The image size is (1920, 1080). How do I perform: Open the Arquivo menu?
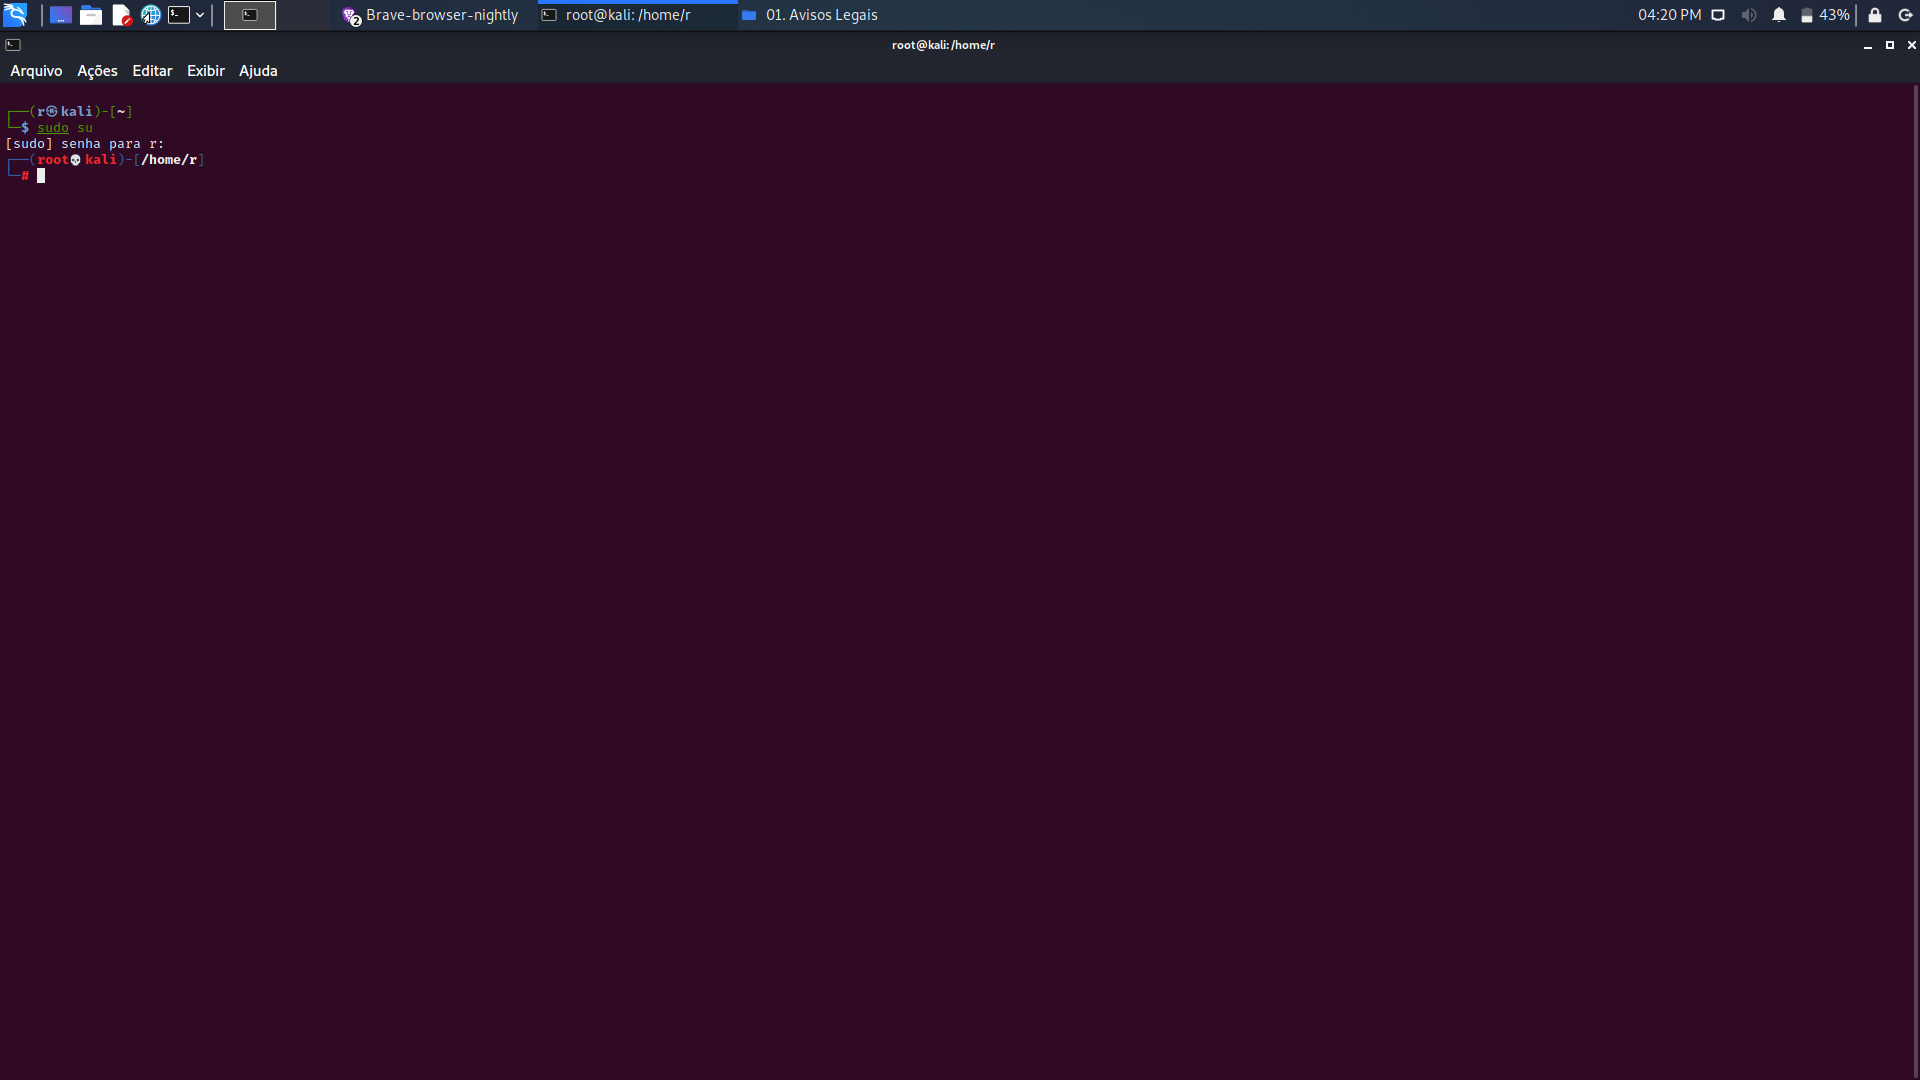36,71
